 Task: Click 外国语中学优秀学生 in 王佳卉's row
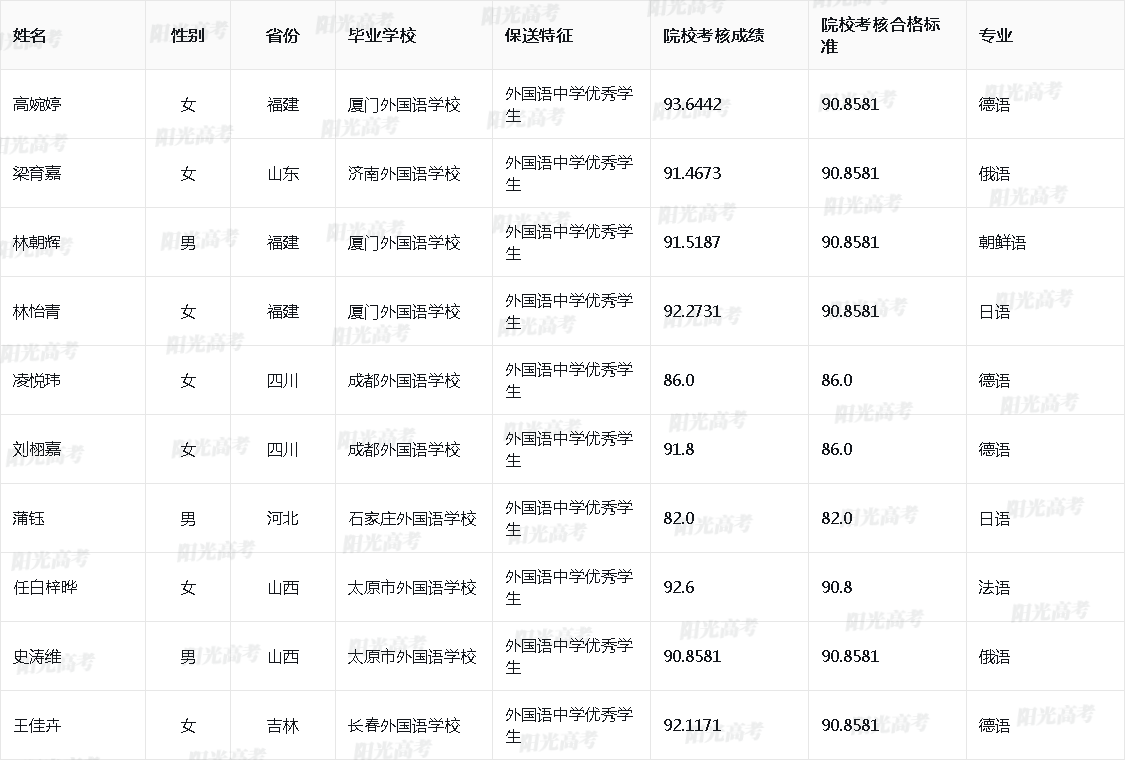pos(569,726)
